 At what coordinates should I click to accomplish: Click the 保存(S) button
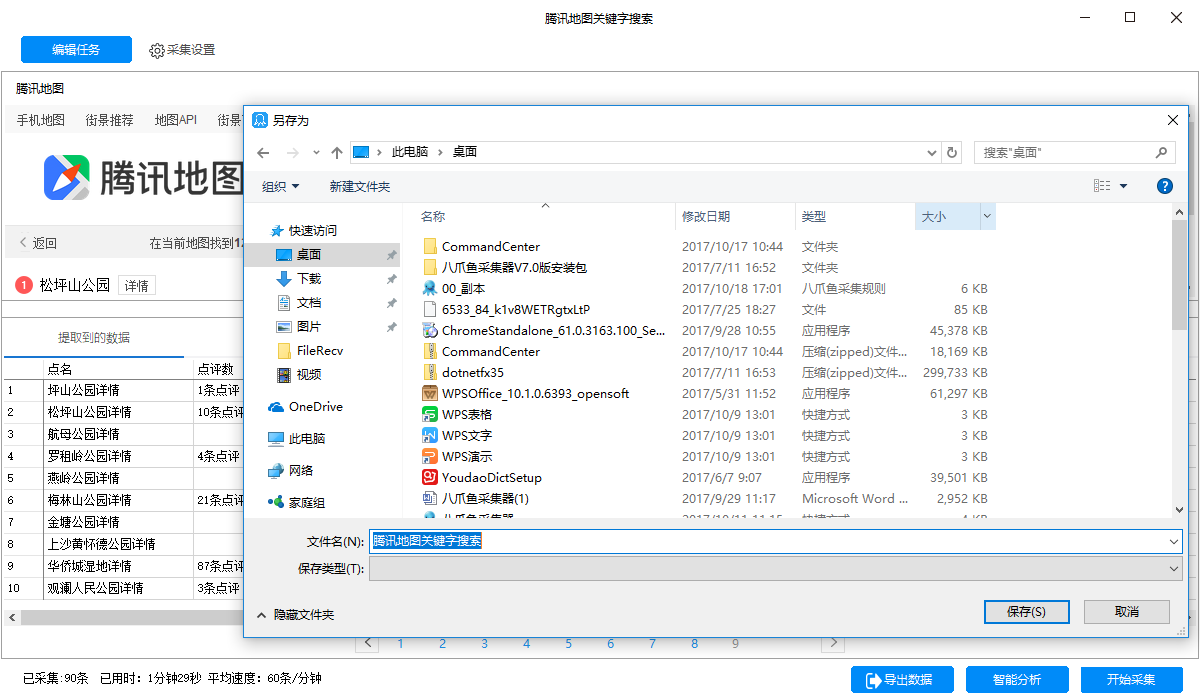click(x=1026, y=612)
